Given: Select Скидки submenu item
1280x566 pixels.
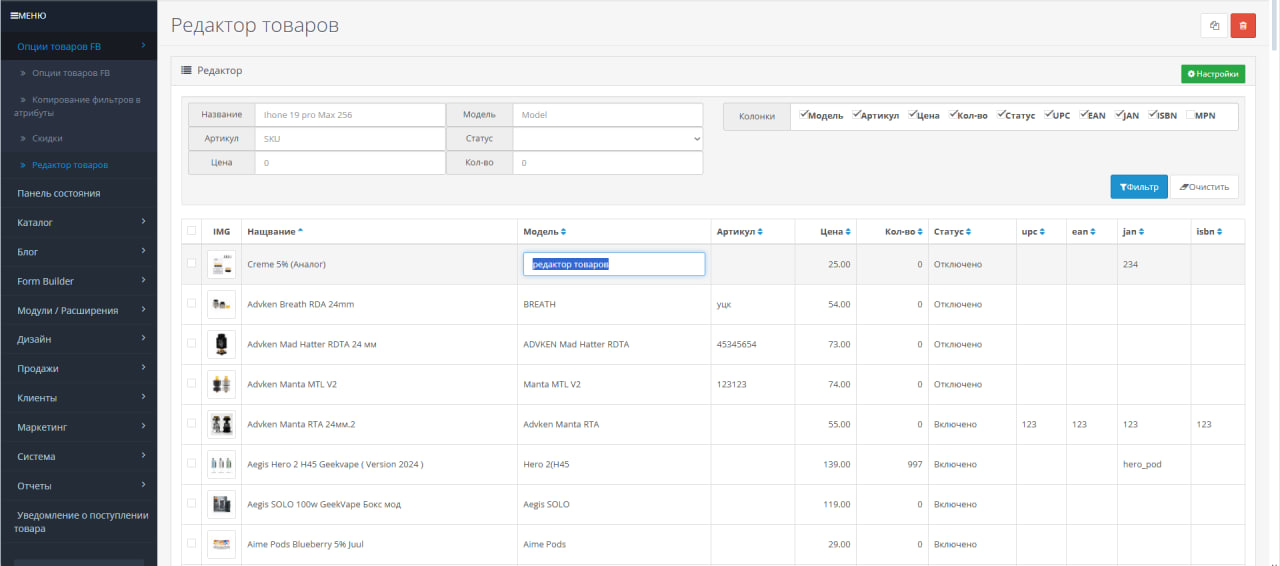Looking at the screenshot, I should tap(47, 138).
